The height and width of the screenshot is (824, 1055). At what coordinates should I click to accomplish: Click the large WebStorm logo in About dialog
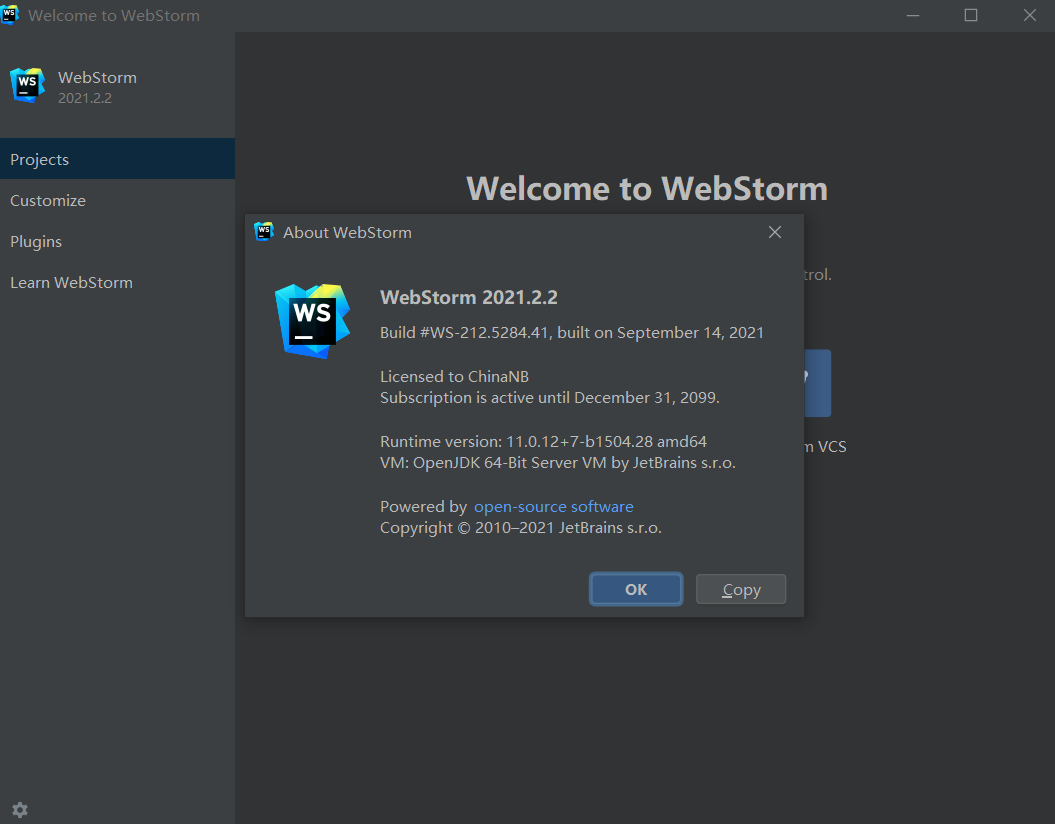tap(312, 321)
